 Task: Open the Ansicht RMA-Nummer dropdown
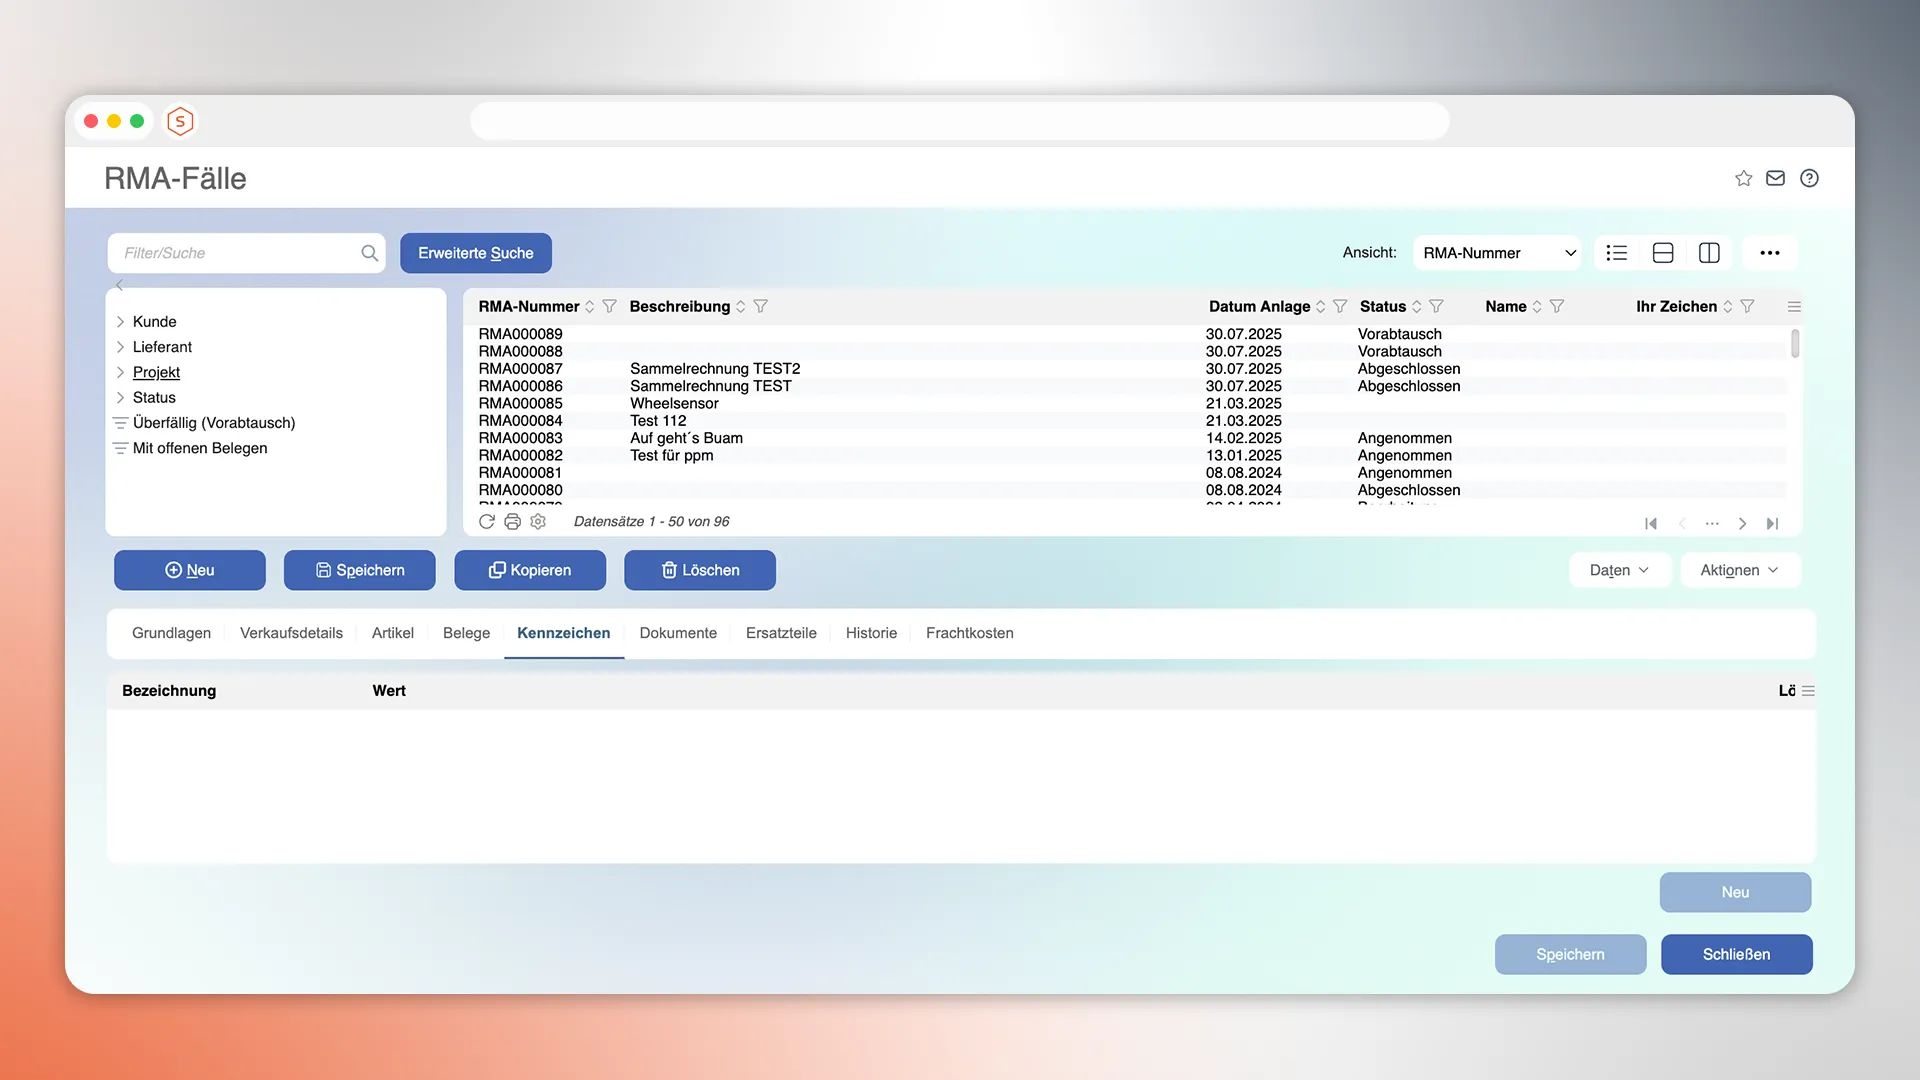pyautogui.click(x=1497, y=253)
